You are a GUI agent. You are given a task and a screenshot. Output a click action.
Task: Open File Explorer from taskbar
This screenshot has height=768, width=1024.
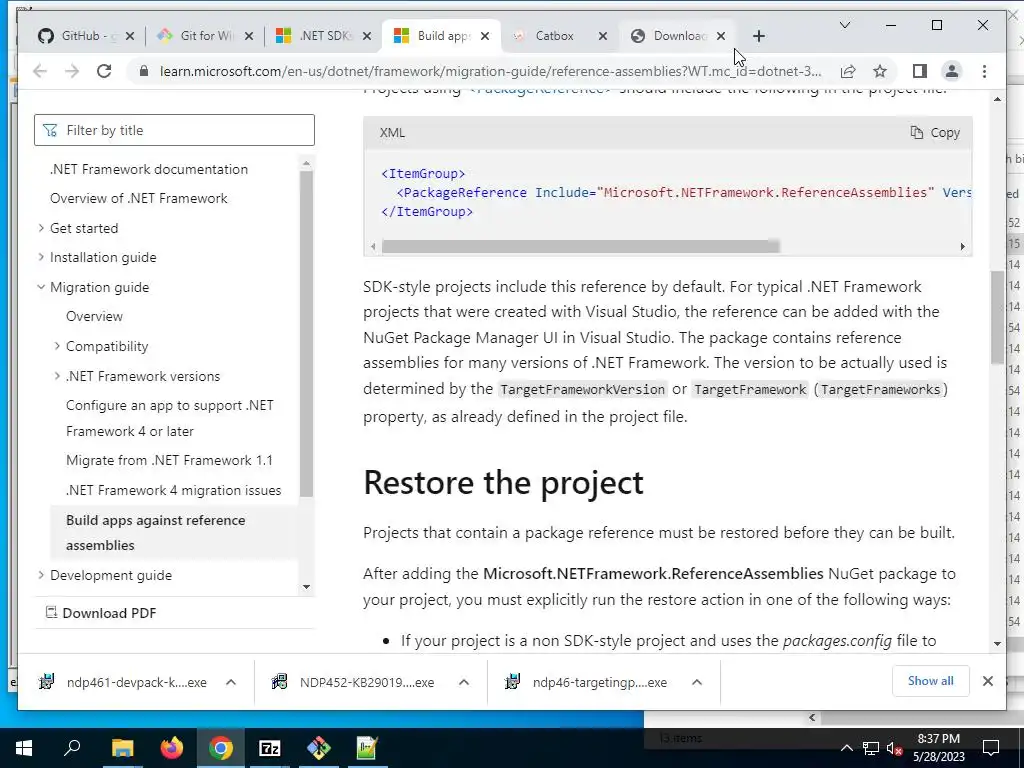coord(122,748)
